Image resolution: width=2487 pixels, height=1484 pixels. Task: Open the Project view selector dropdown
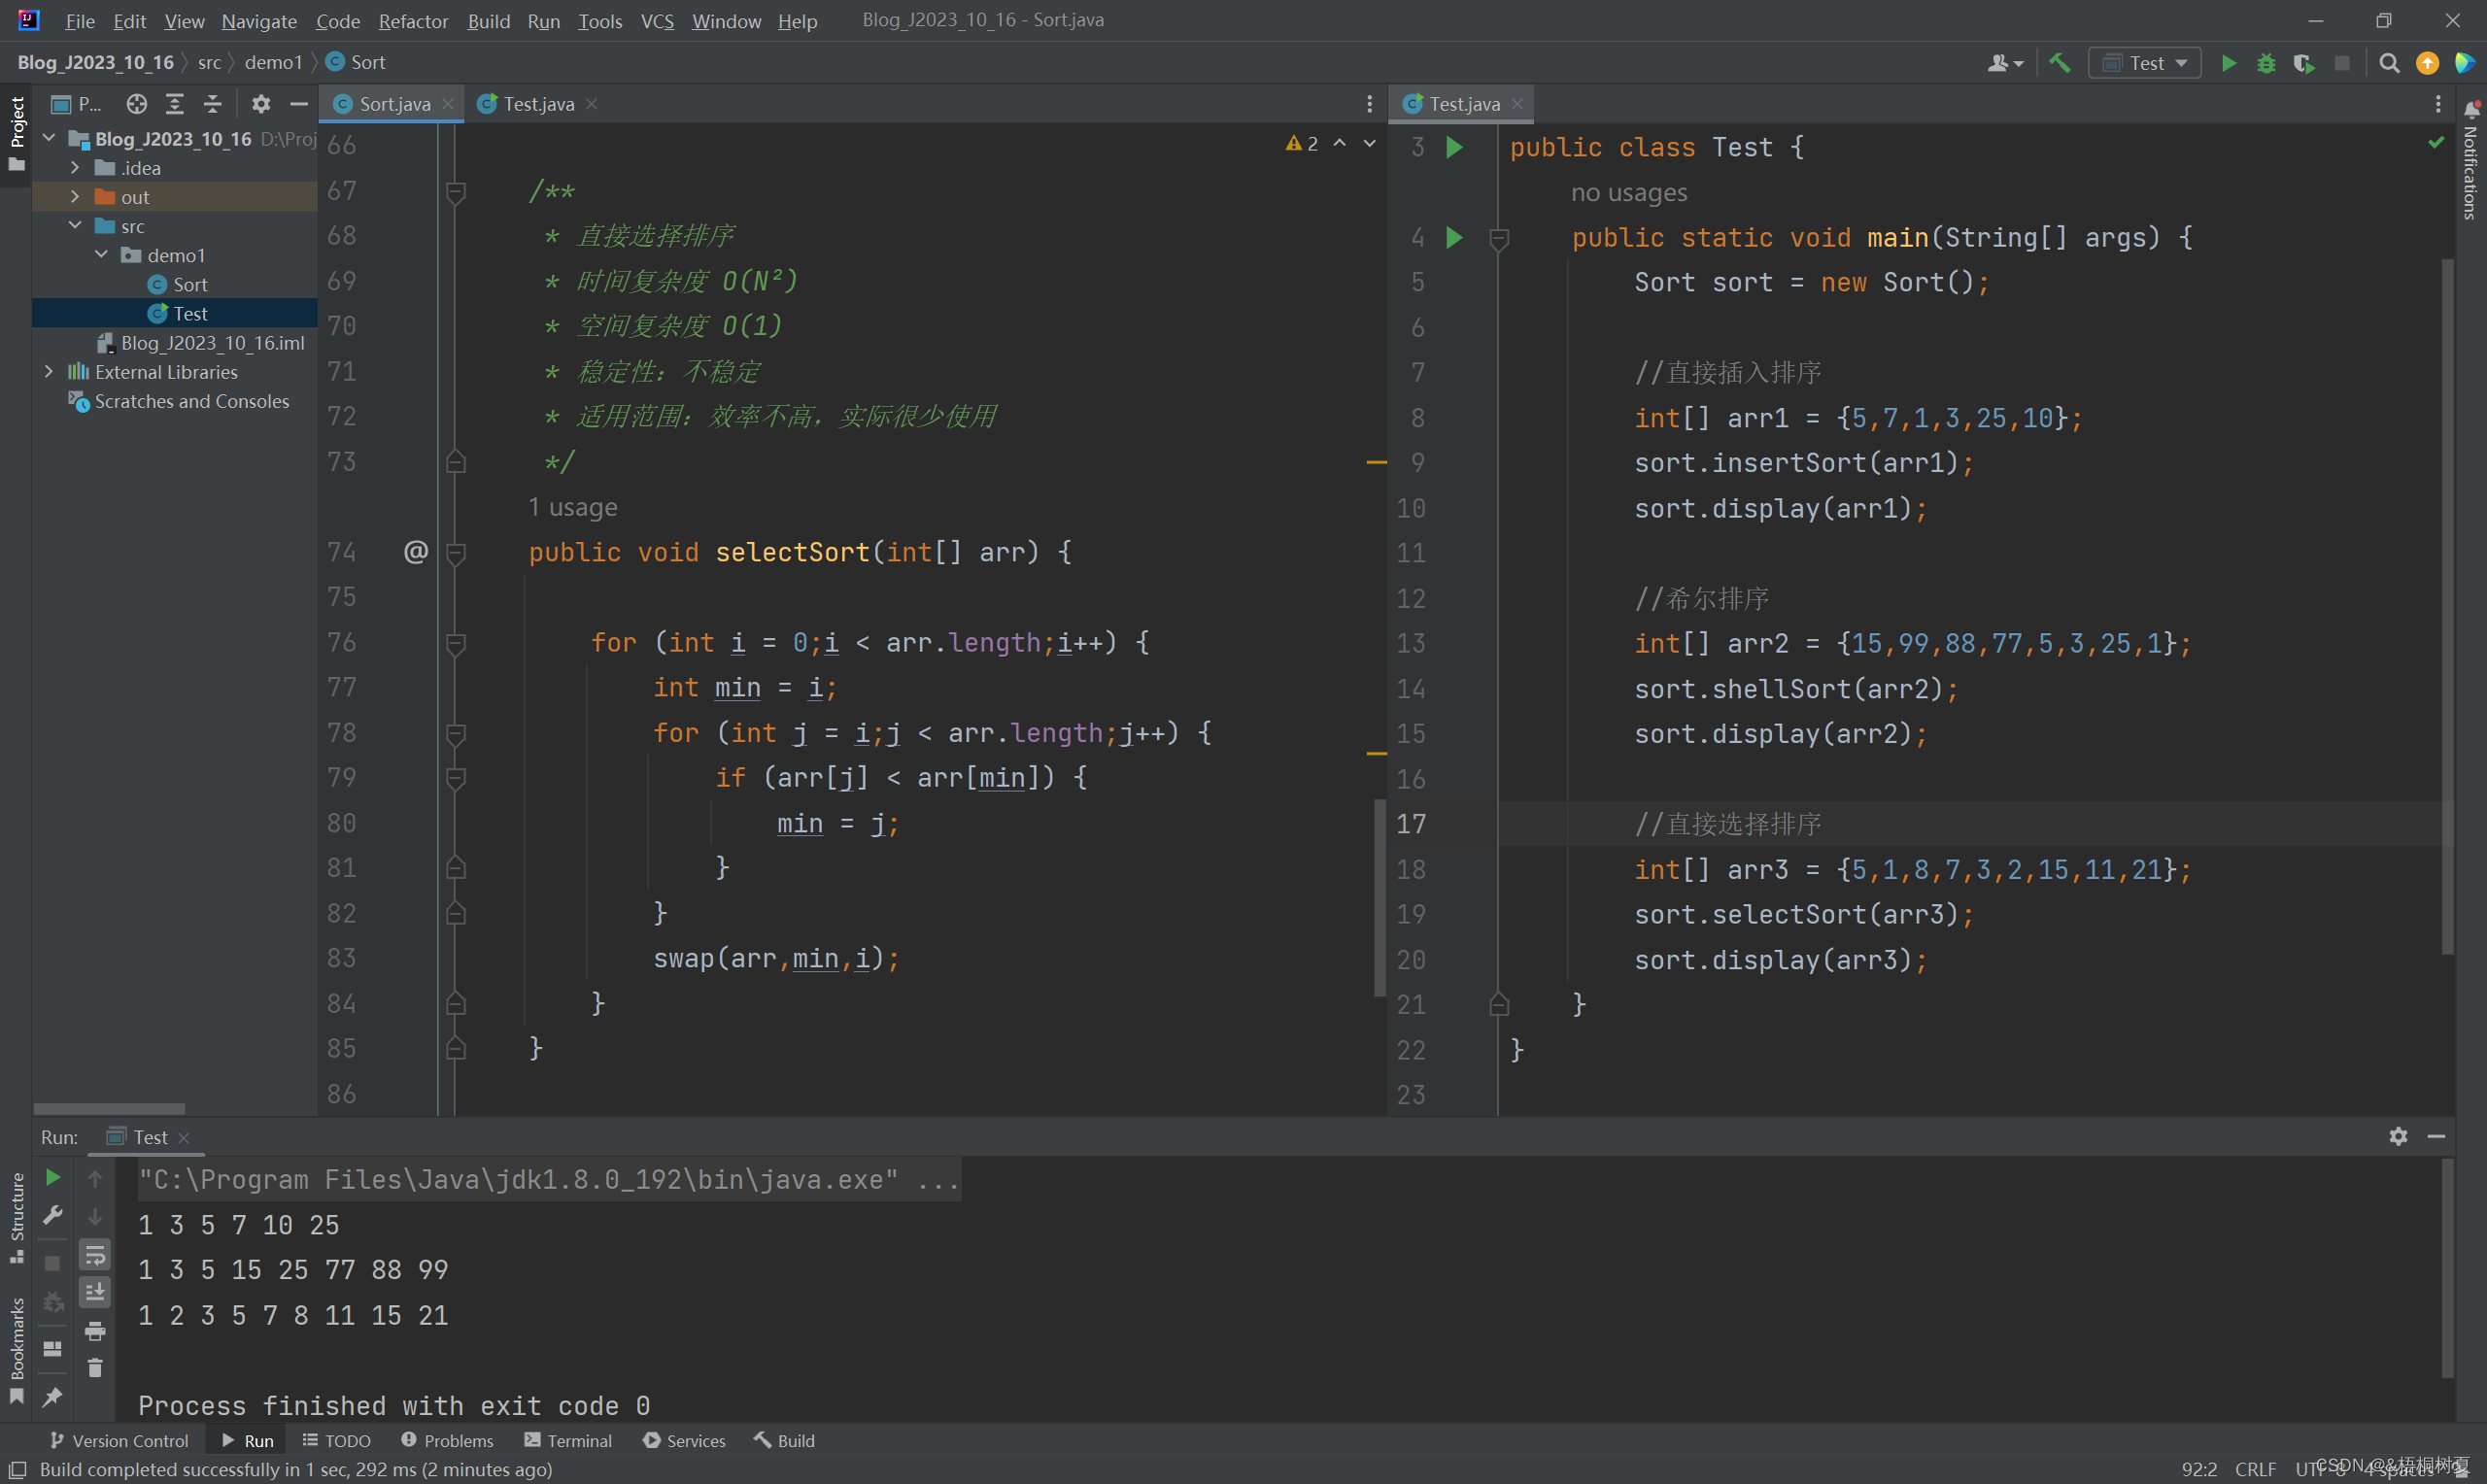(76, 104)
